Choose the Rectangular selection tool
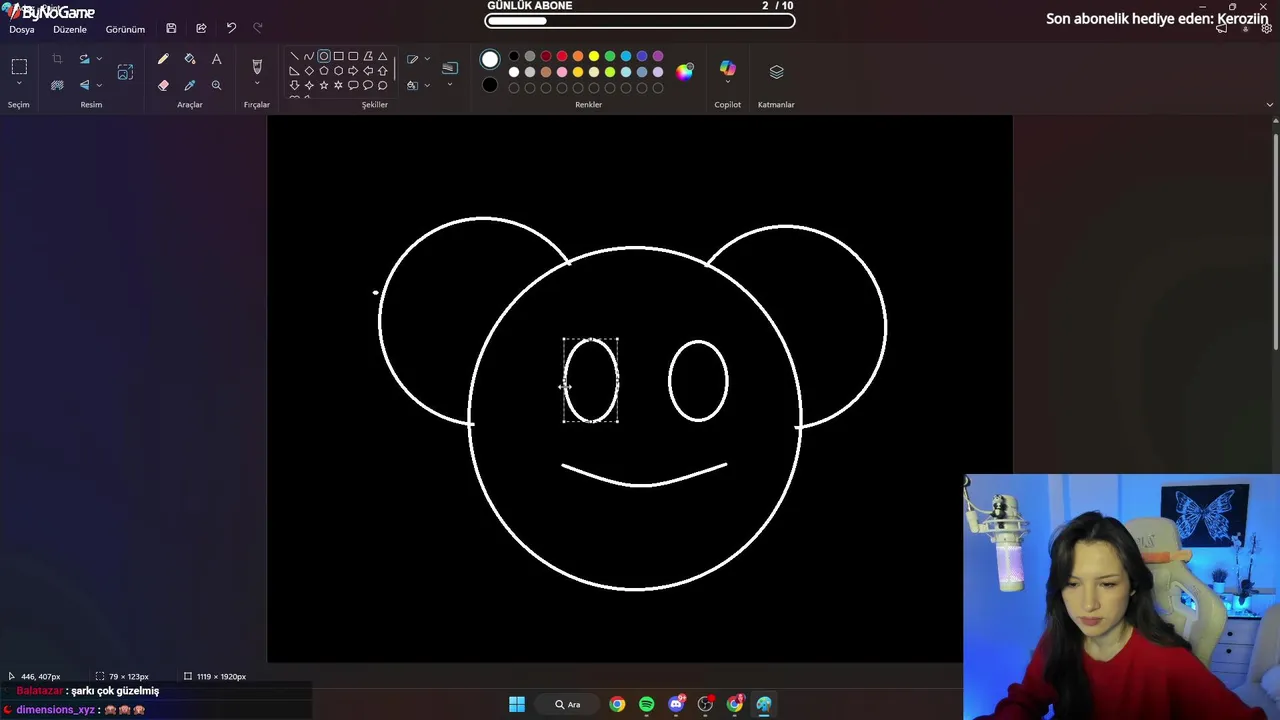 [x=19, y=67]
